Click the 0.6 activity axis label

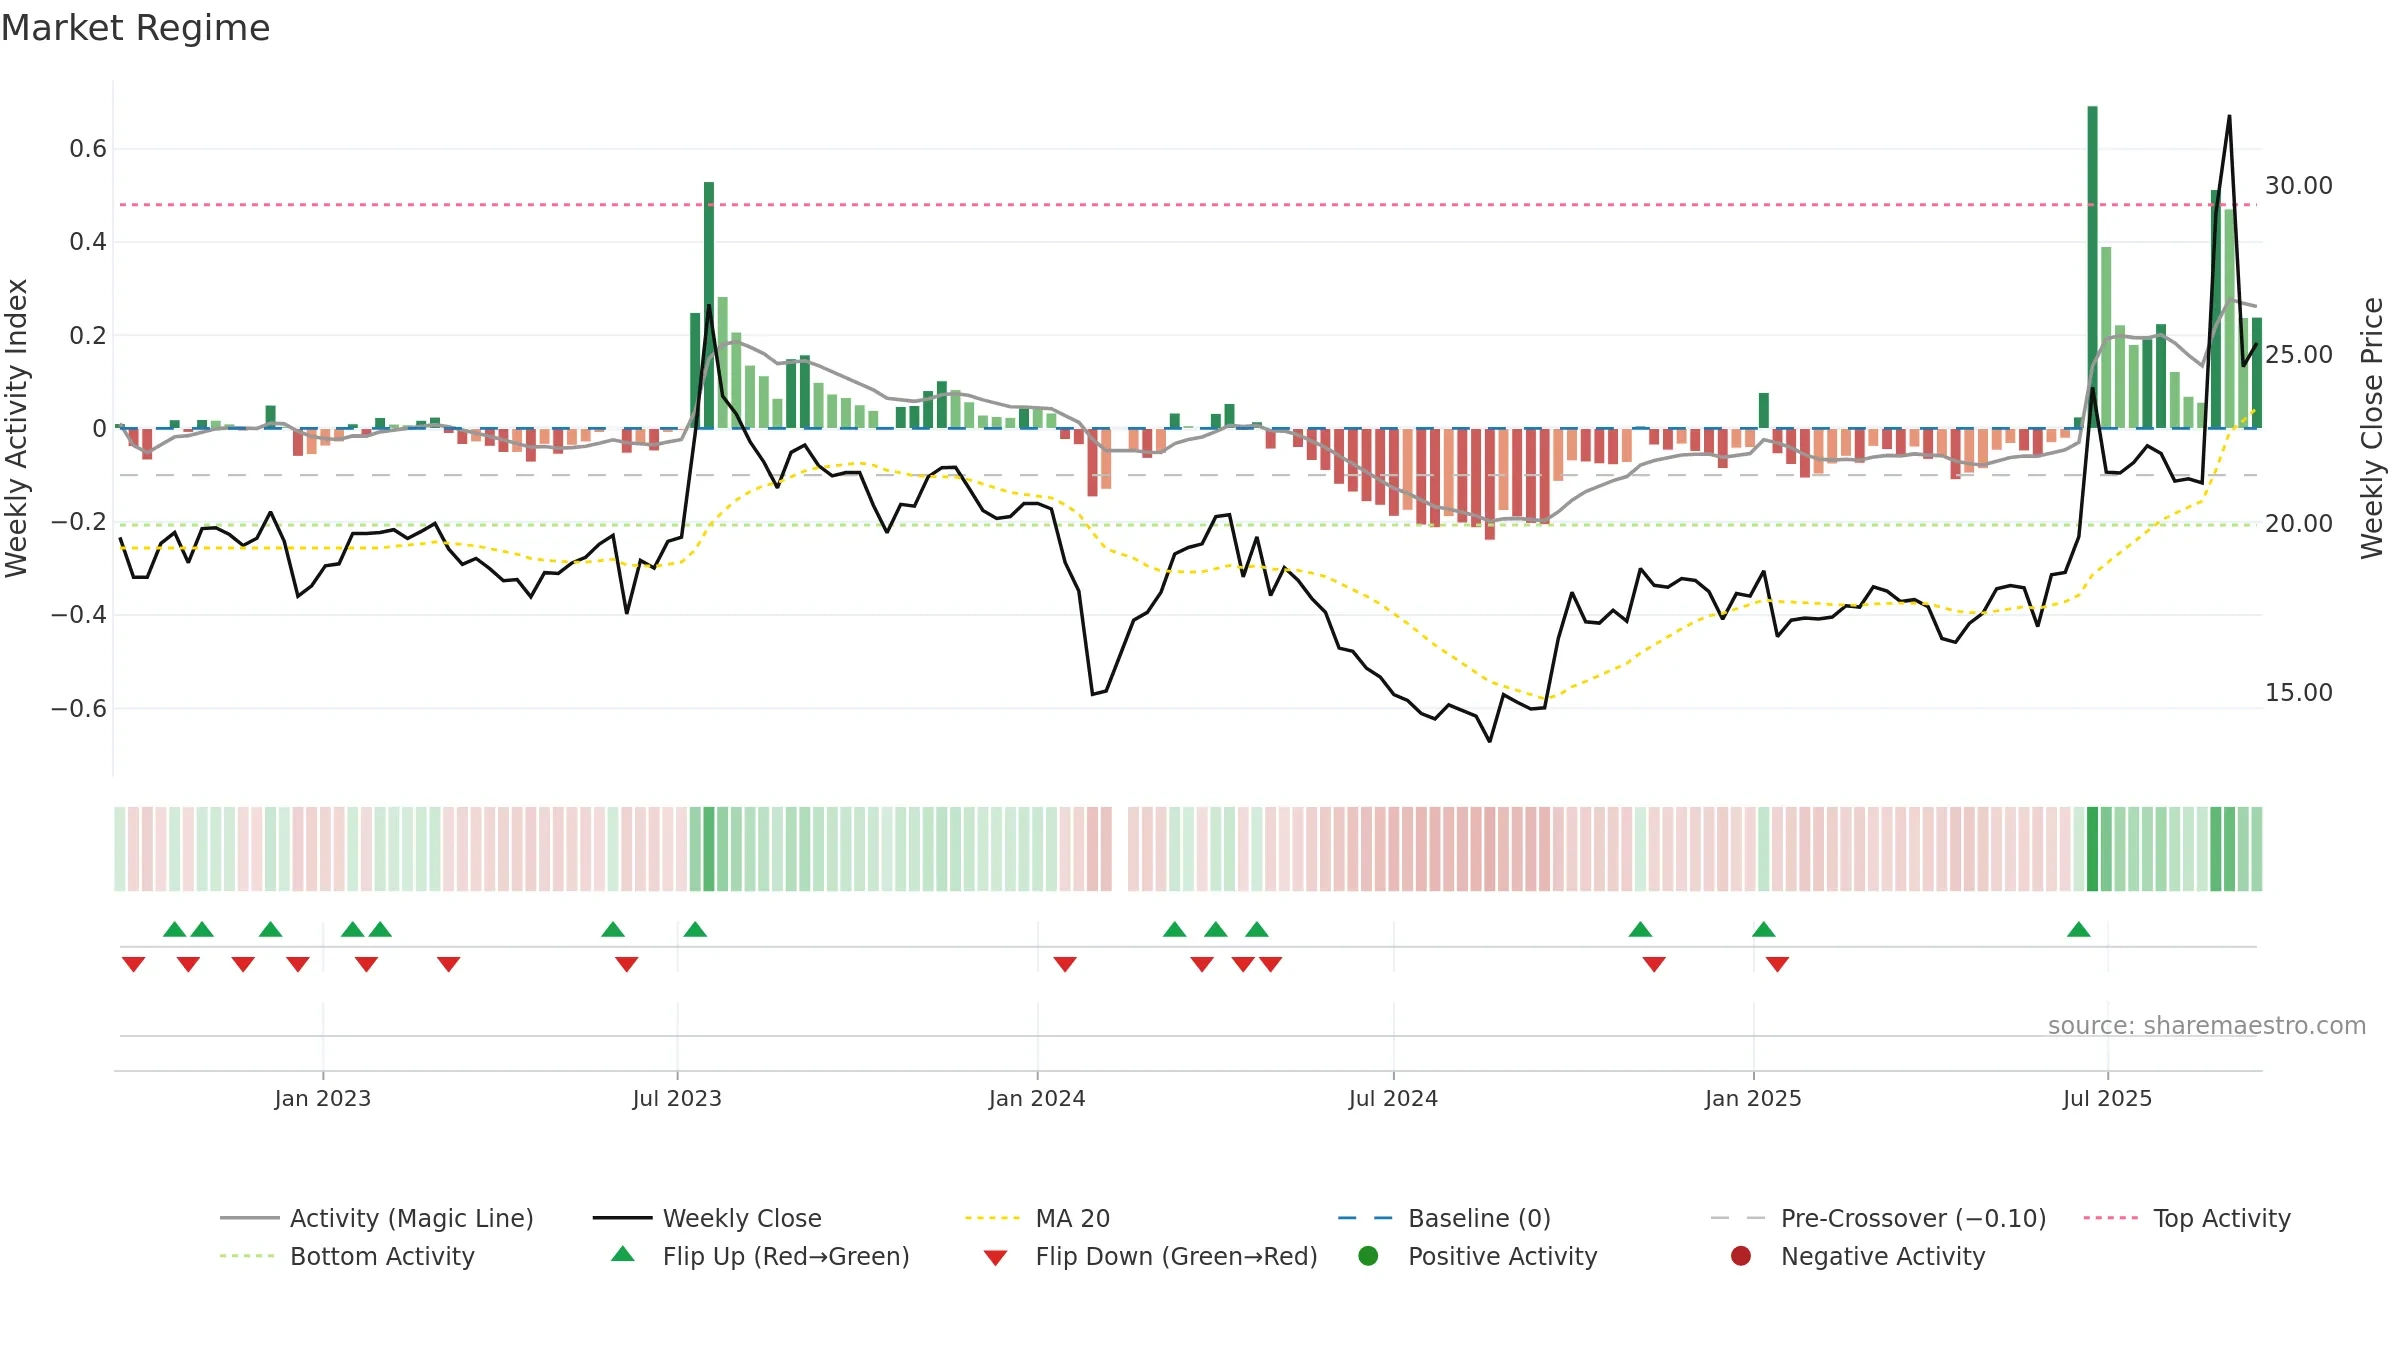click(88, 149)
